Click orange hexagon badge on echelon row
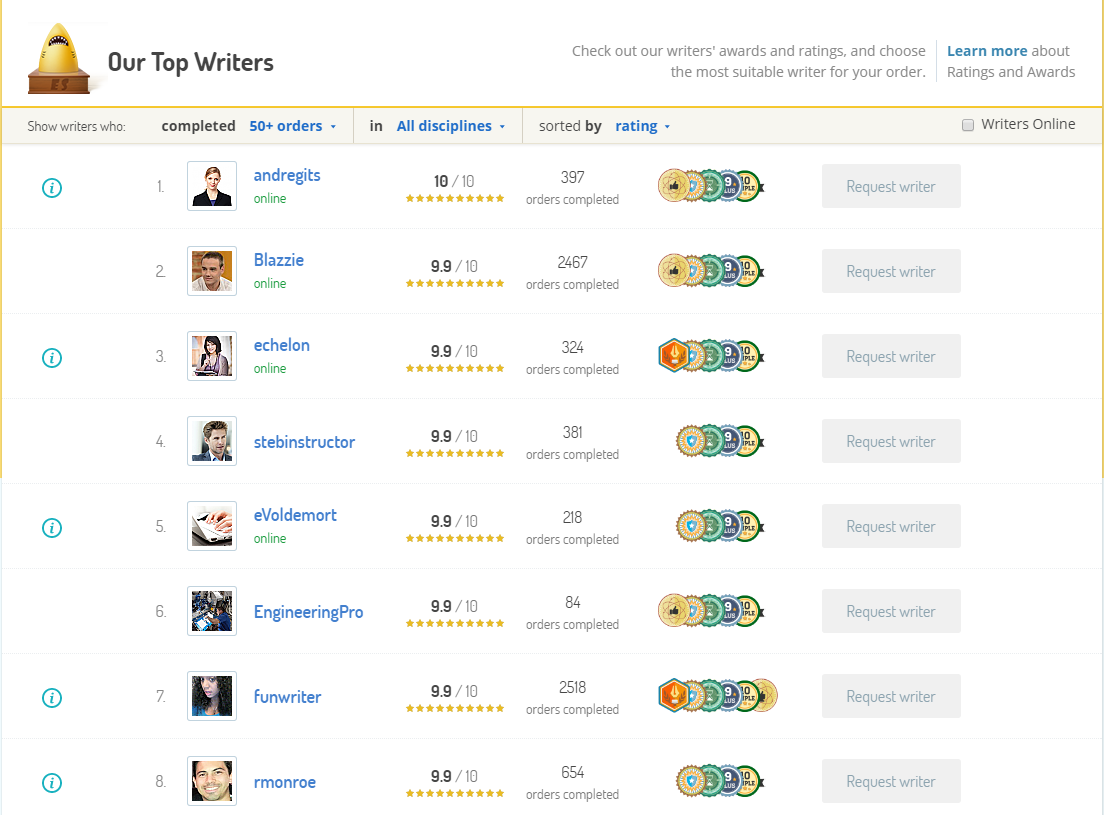Screen dimensions: 1104x815 pyautogui.click(x=673, y=355)
